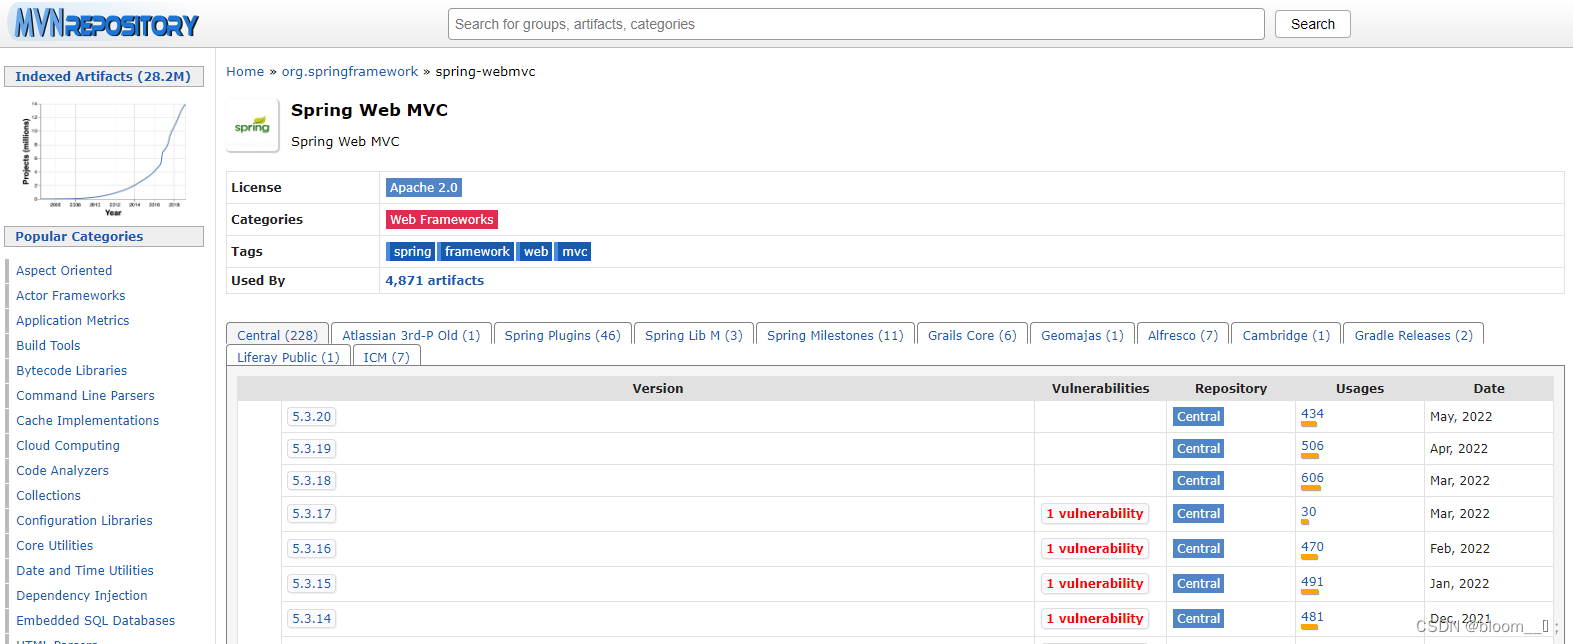Select the spring tag
The width and height of the screenshot is (1573, 644).
(412, 252)
